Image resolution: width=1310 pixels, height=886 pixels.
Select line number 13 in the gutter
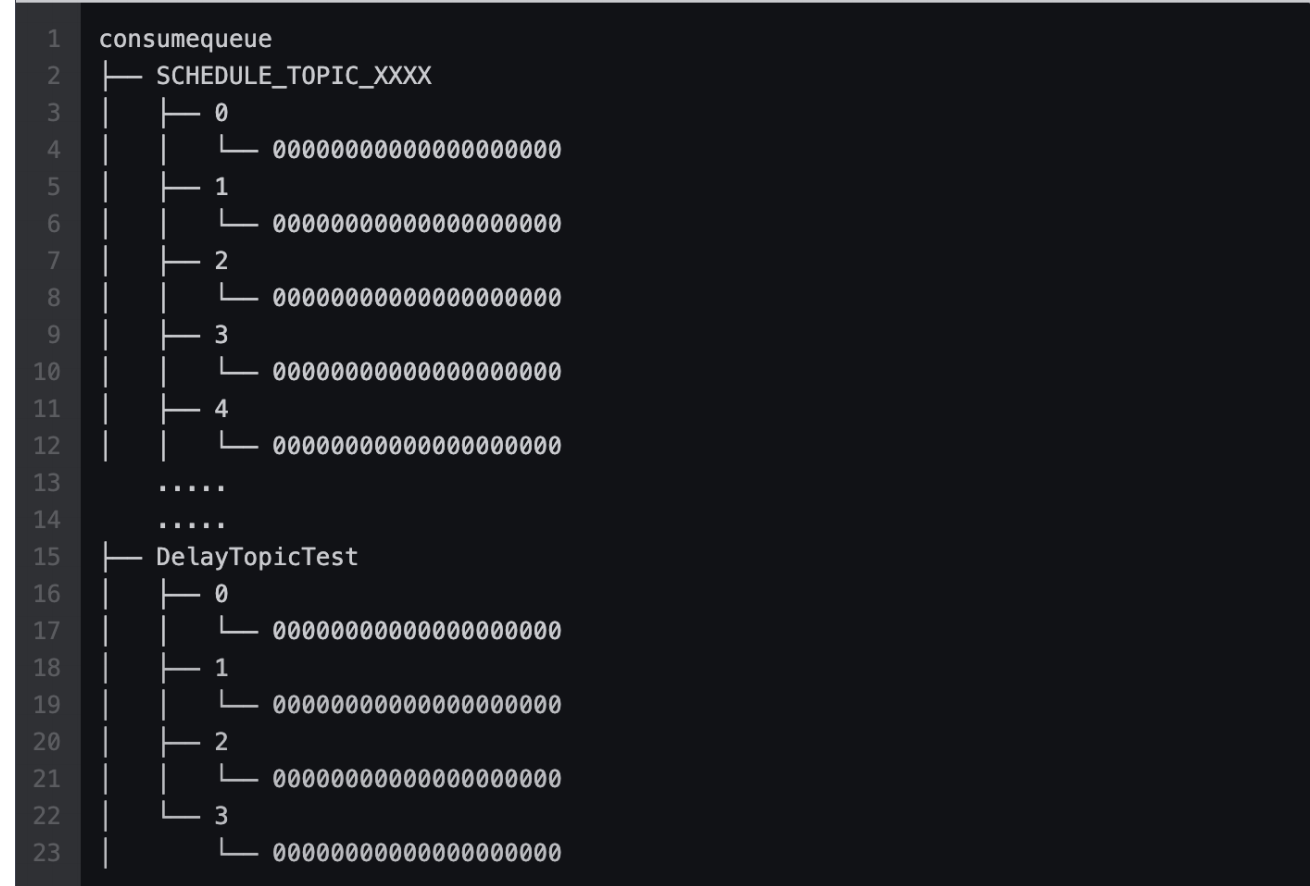(48, 484)
